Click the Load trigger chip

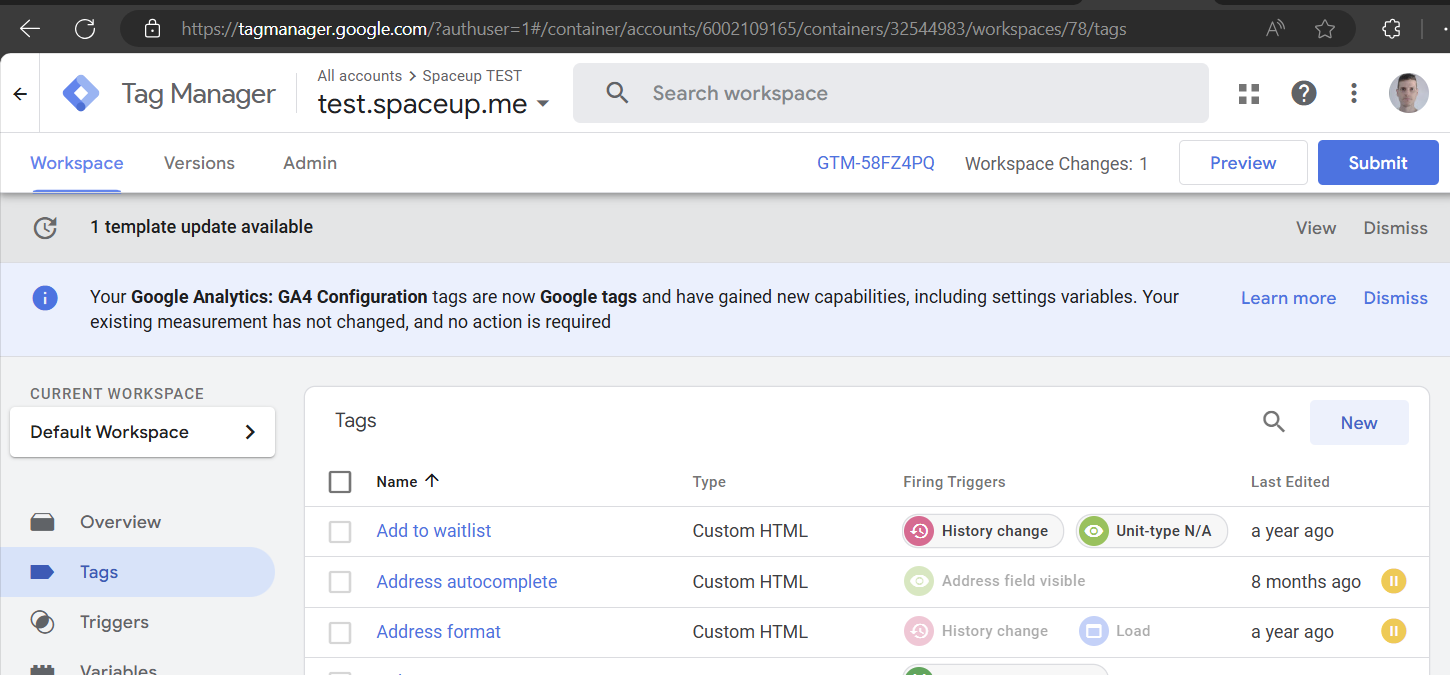(x=1116, y=631)
